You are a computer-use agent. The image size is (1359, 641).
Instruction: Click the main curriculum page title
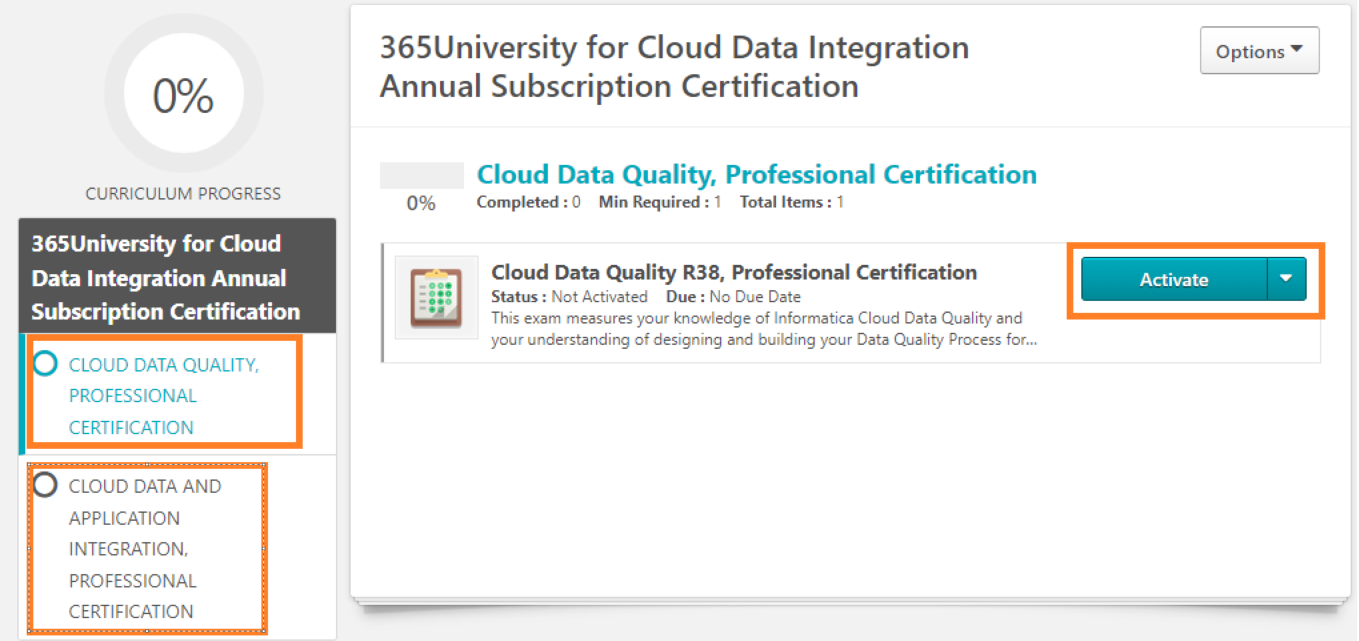pyautogui.click(x=674, y=66)
